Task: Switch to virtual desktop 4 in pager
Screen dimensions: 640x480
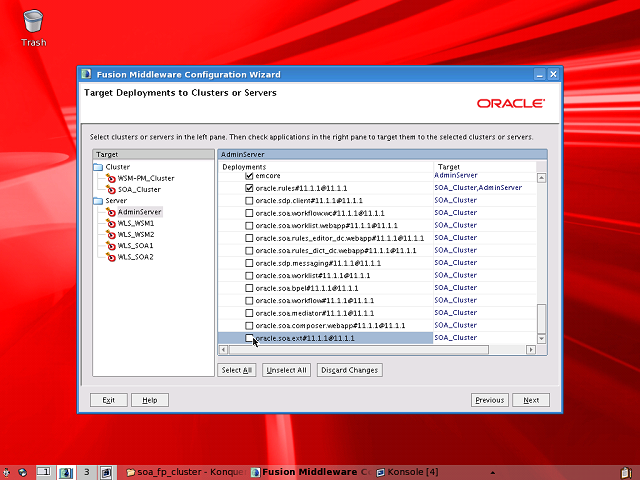Action: click(x=106, y=472)
